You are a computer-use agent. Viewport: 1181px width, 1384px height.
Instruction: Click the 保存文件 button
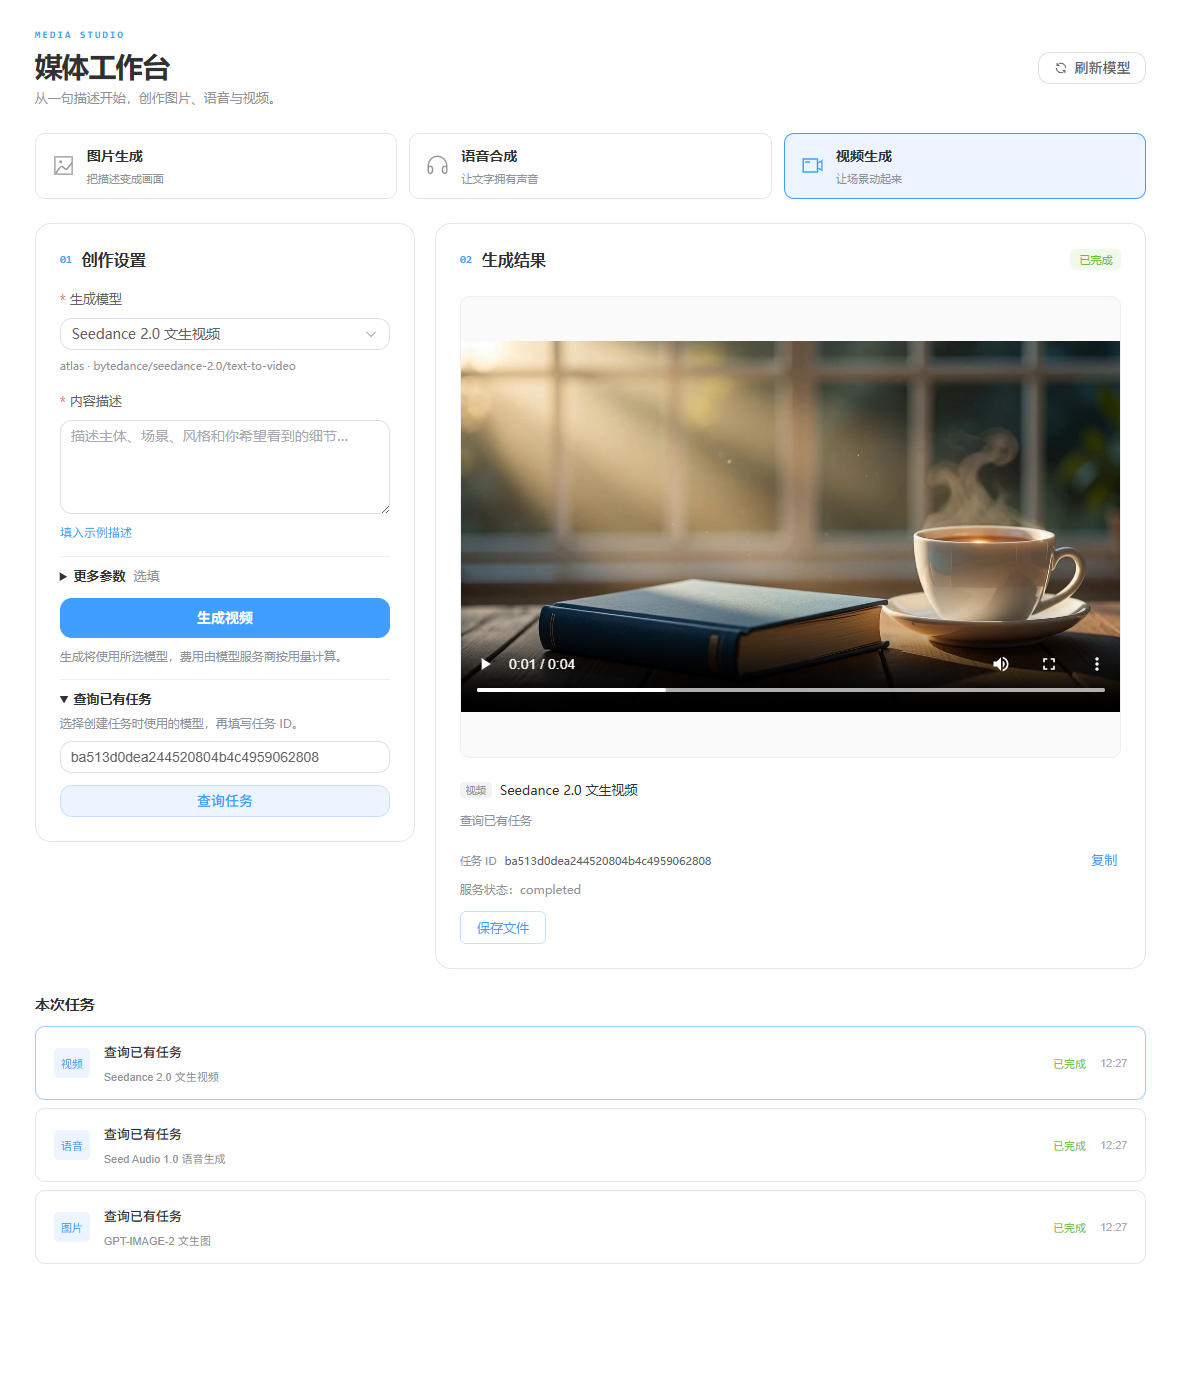[x=503, y=928]
